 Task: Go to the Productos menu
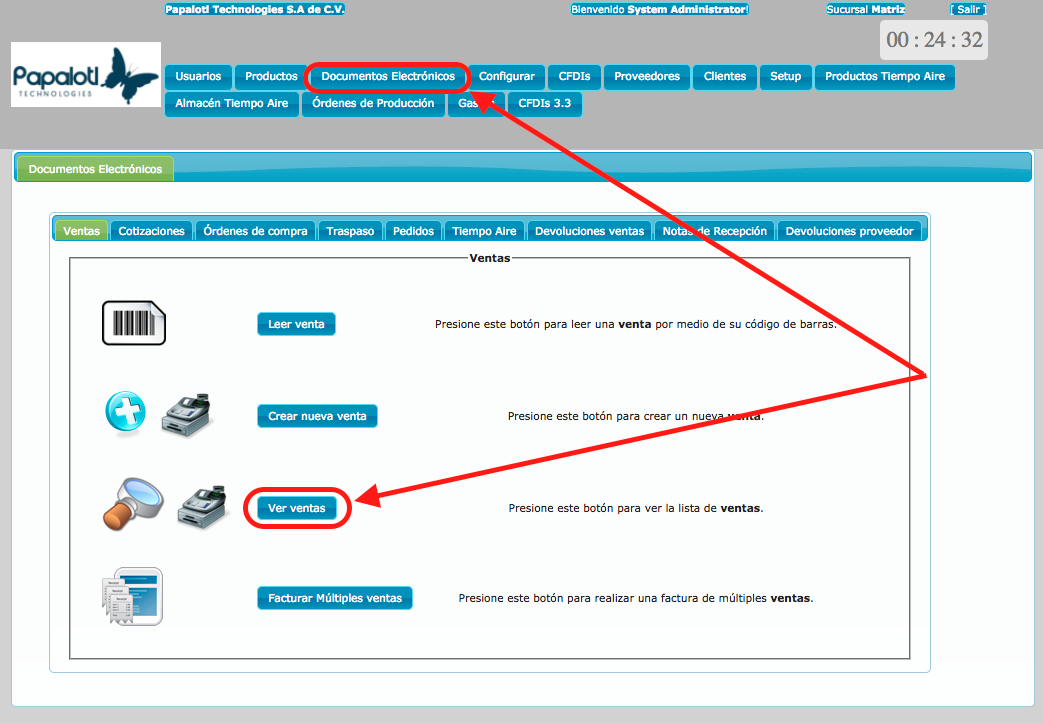tap(271, 76)
